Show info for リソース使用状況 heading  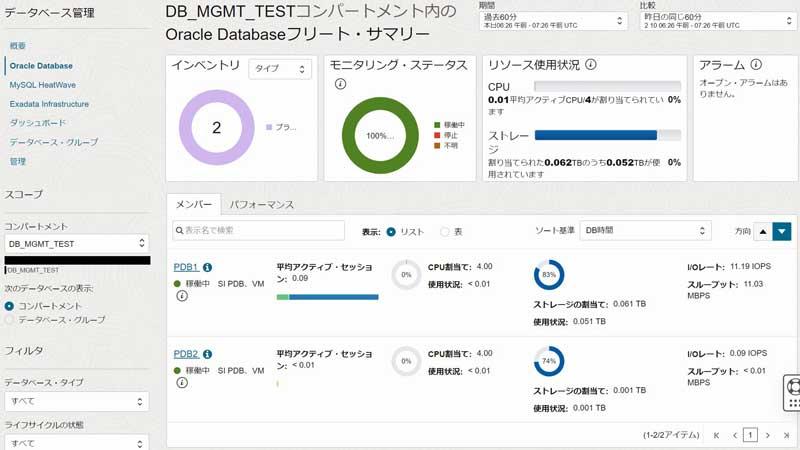tap(591, 65)
